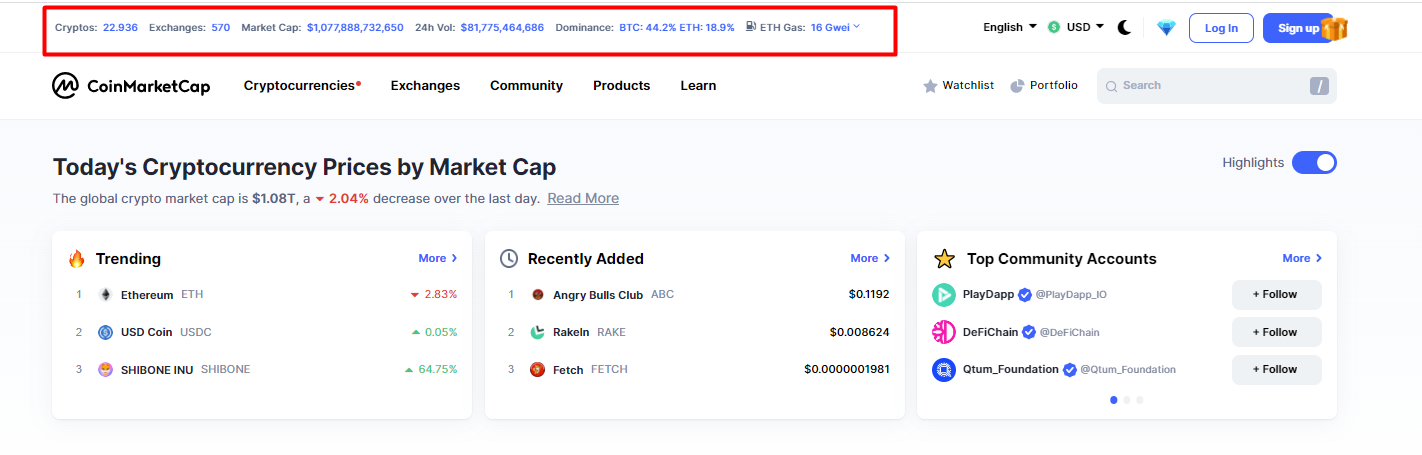Click the Cryptos count 22.936
The image size is (1422, 455).
(120, 27)
